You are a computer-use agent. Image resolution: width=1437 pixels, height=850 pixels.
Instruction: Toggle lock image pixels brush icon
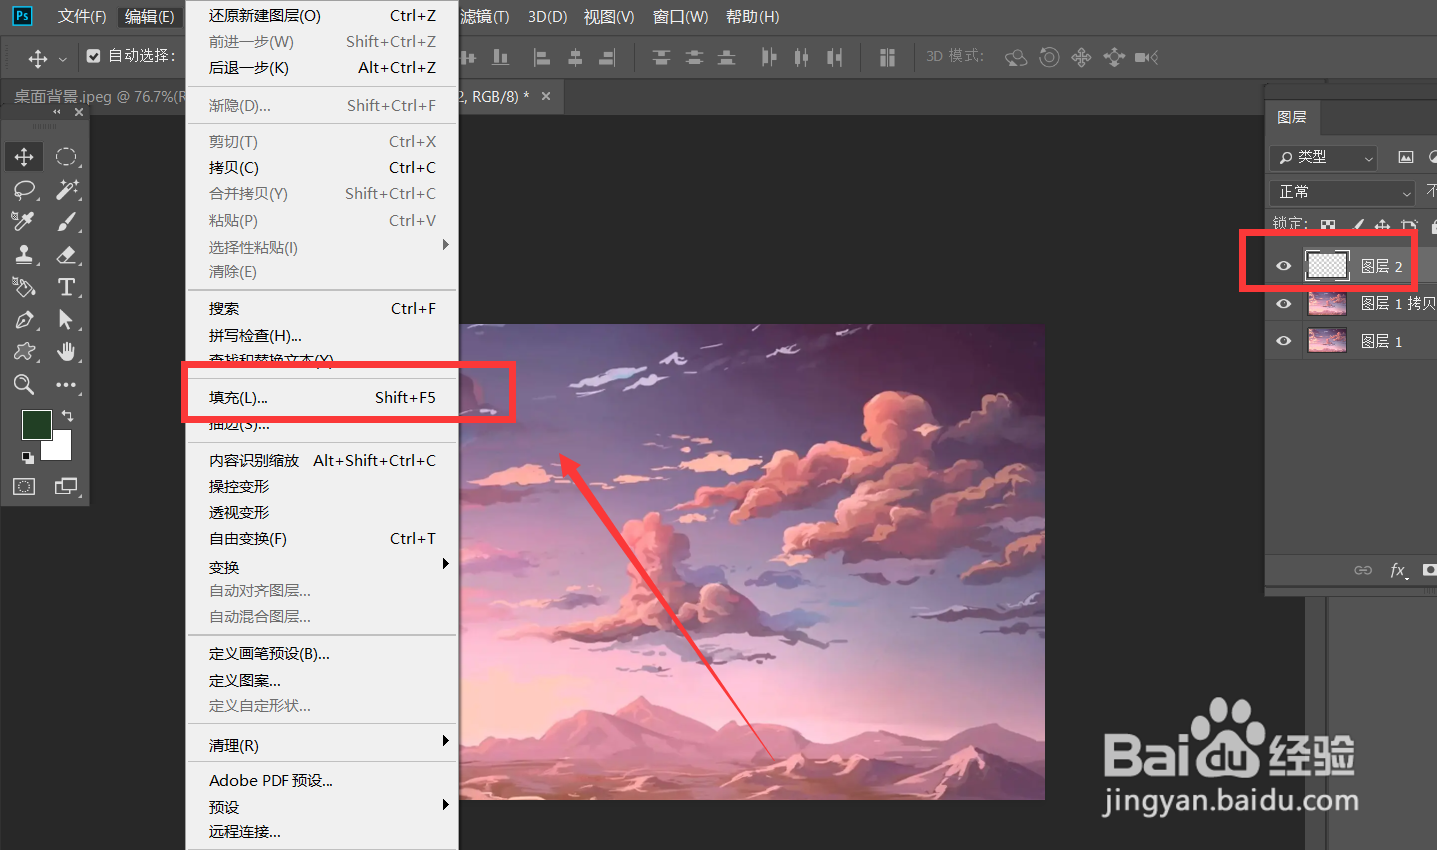[x=1357, y=226]
